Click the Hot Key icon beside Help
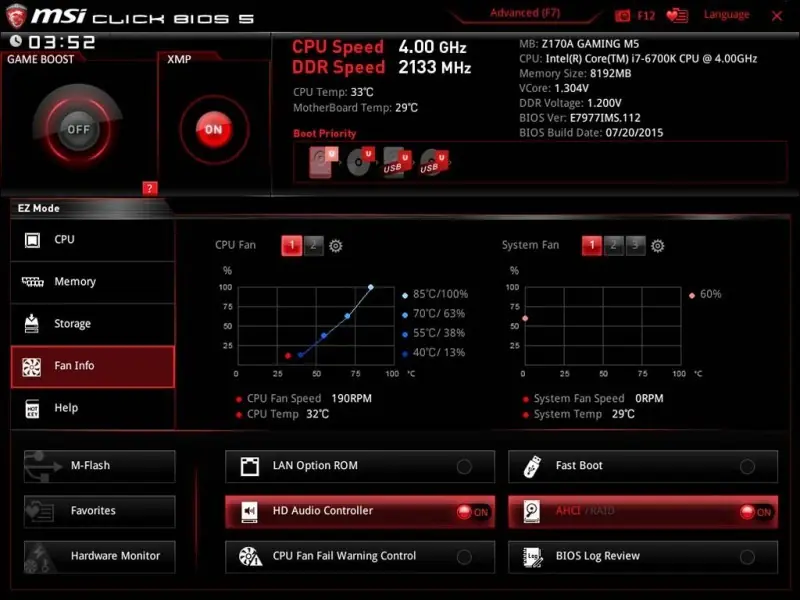The width and height of the screenshot is (800, 600). tap(32, 409)
